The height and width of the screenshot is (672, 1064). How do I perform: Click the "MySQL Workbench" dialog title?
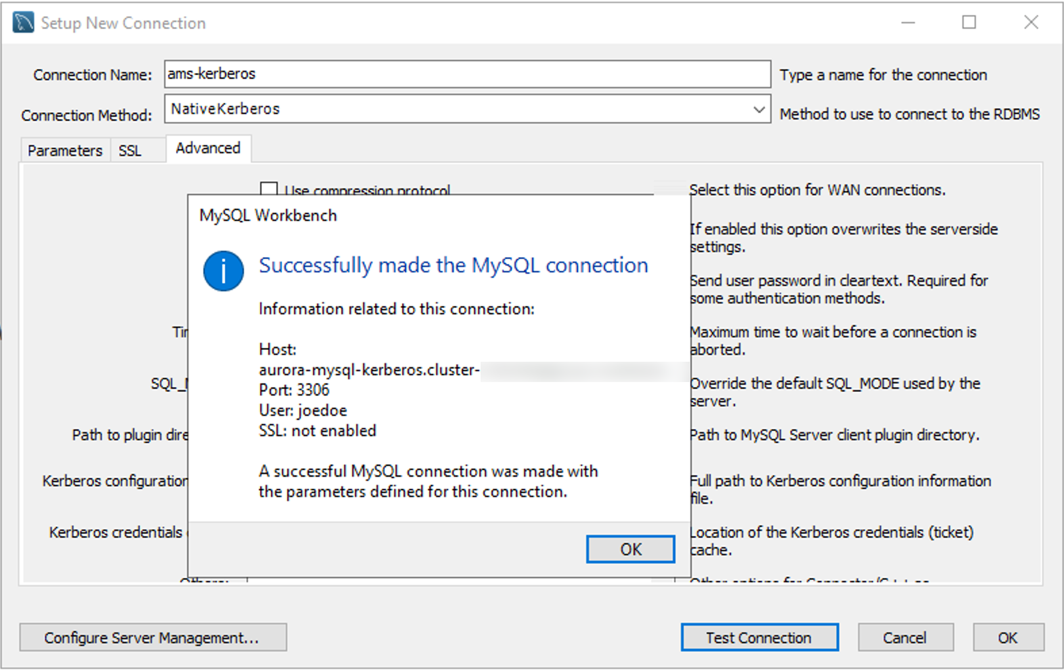(268, 215)
